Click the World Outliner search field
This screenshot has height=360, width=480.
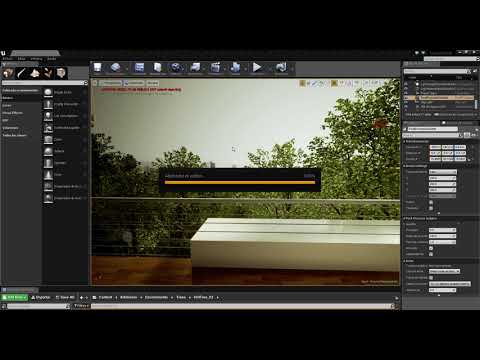click(x=437, y=71)
